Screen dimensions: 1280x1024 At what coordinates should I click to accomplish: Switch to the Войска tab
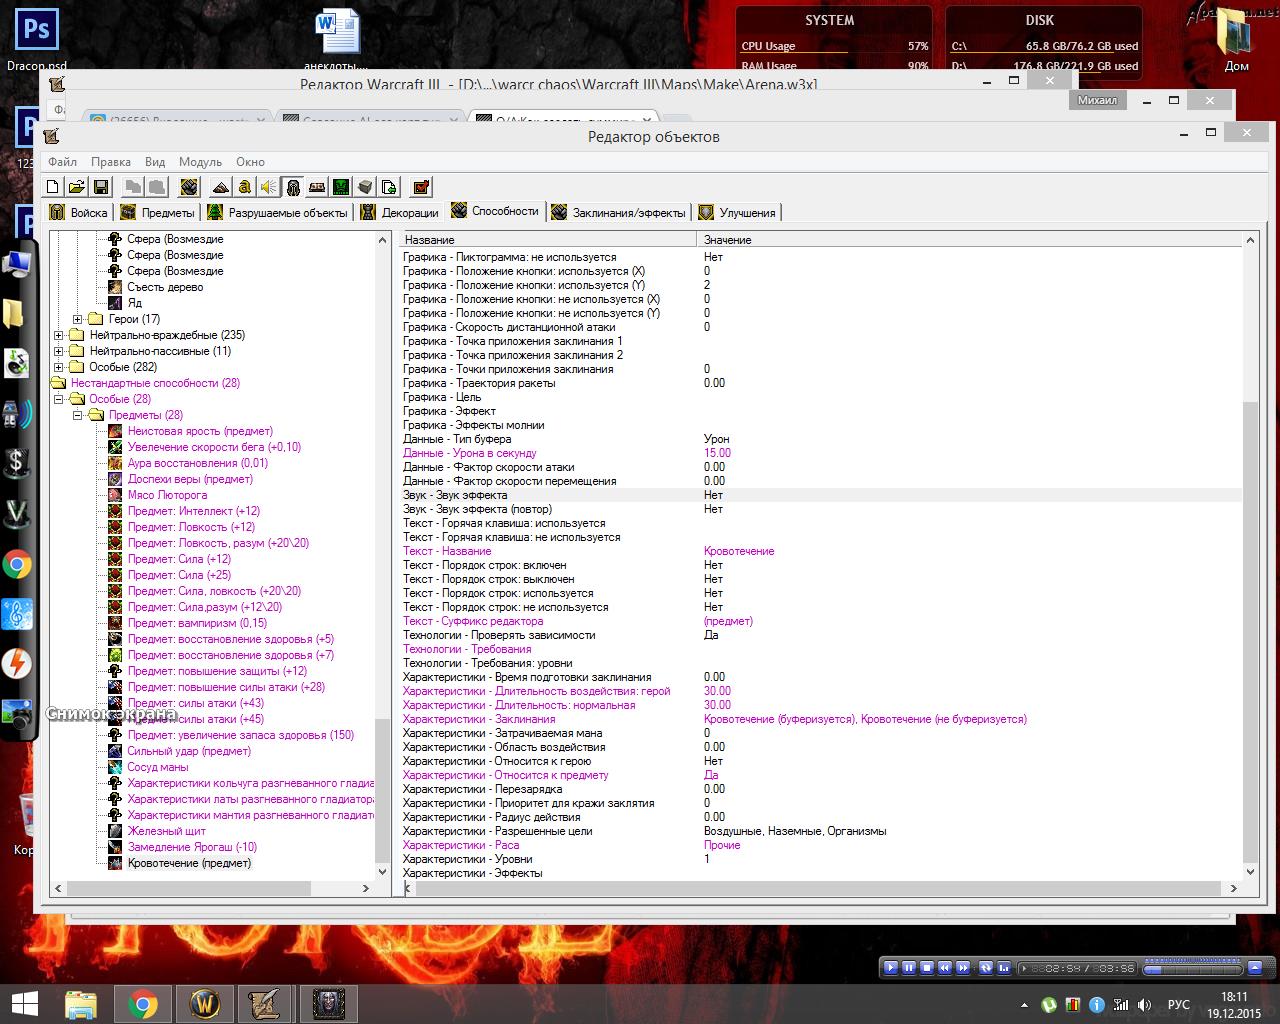79,212
